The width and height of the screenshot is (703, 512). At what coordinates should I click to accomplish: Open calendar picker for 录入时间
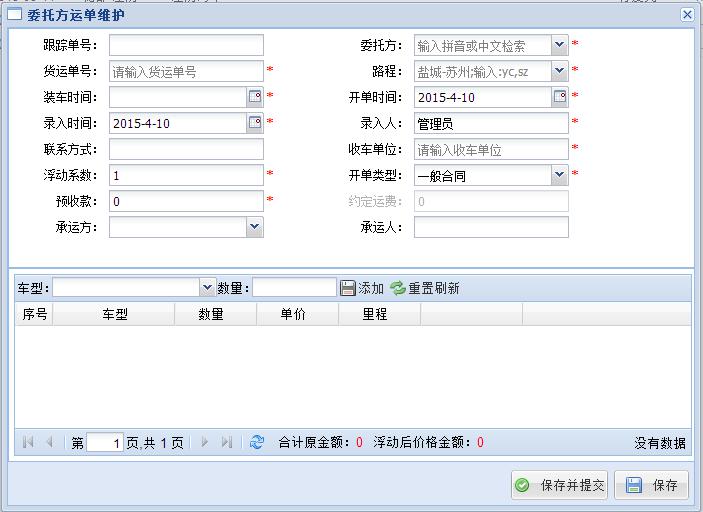(x=255, y=123)
